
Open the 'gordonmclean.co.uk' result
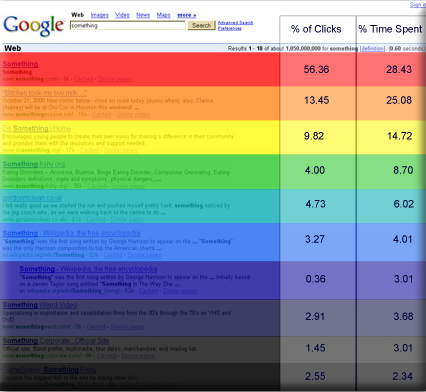point(32,198)
